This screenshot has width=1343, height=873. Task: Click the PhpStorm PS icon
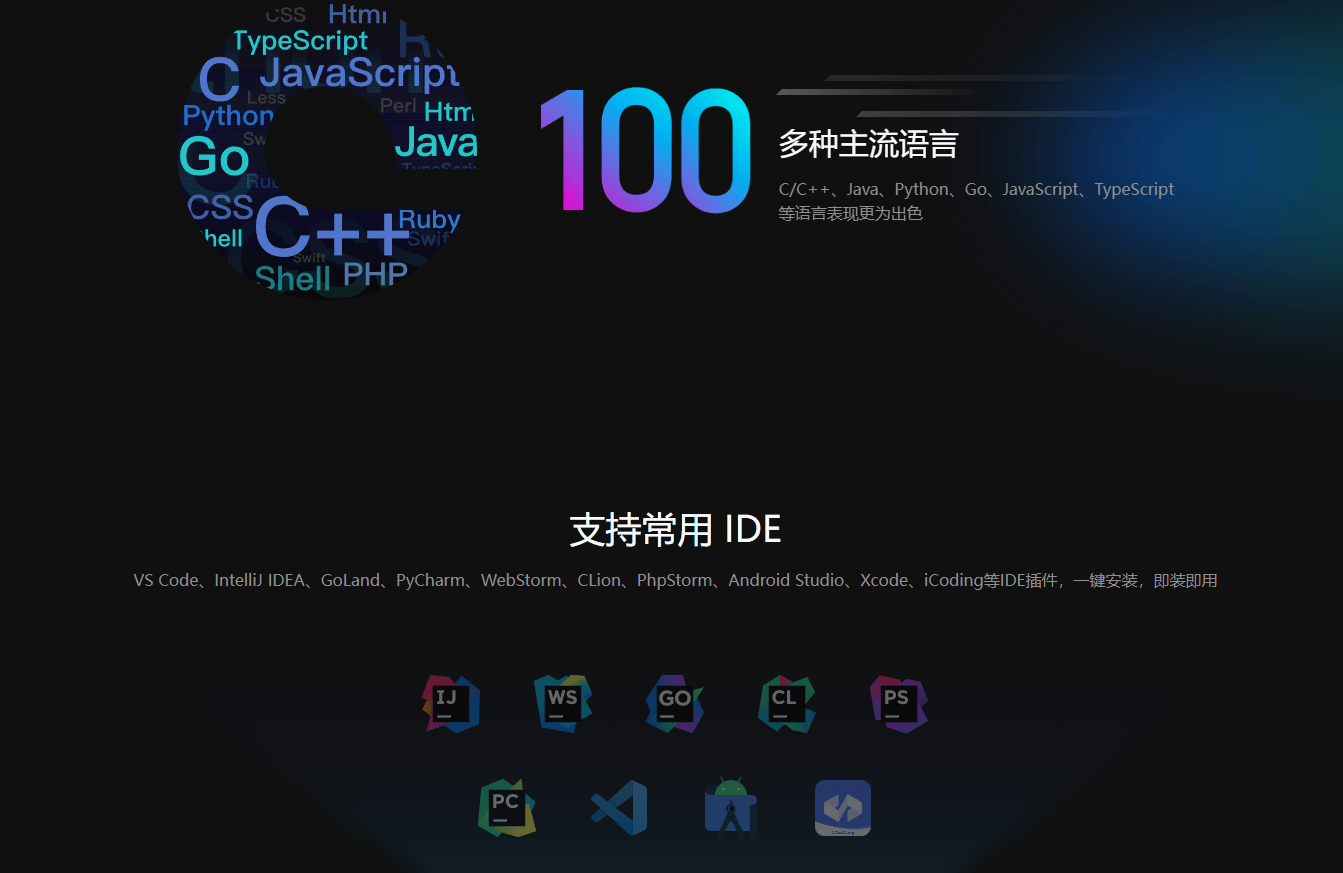pyautogui.click(x=898, y=703)
